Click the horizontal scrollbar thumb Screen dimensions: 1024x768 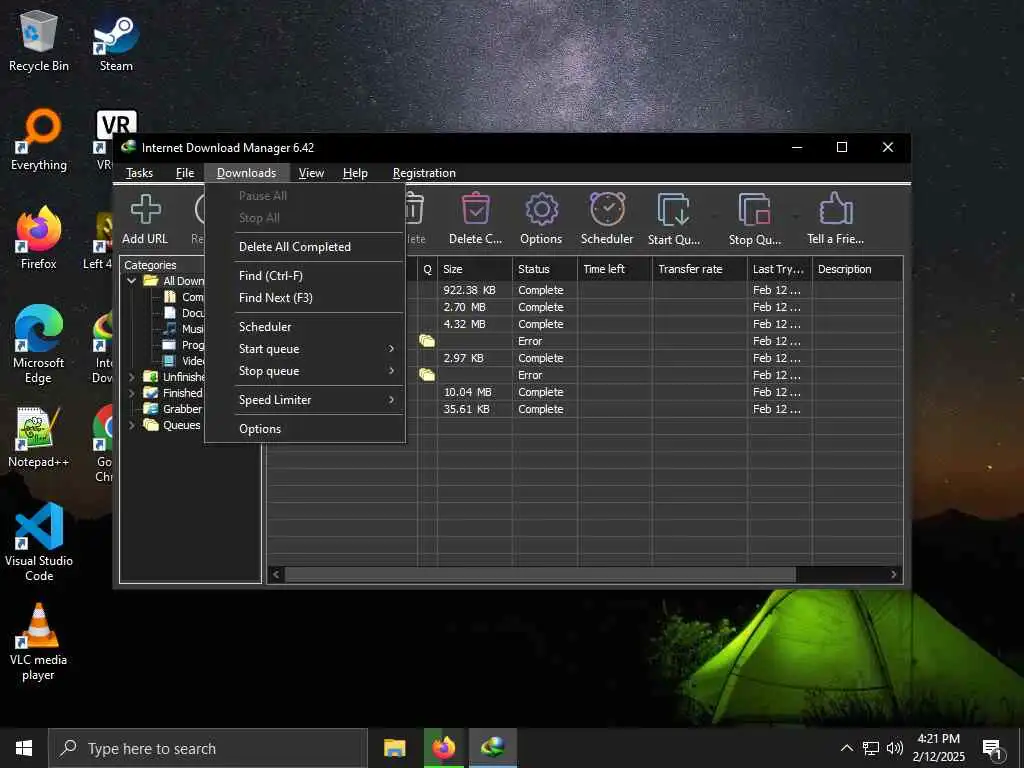pos(540,575)
